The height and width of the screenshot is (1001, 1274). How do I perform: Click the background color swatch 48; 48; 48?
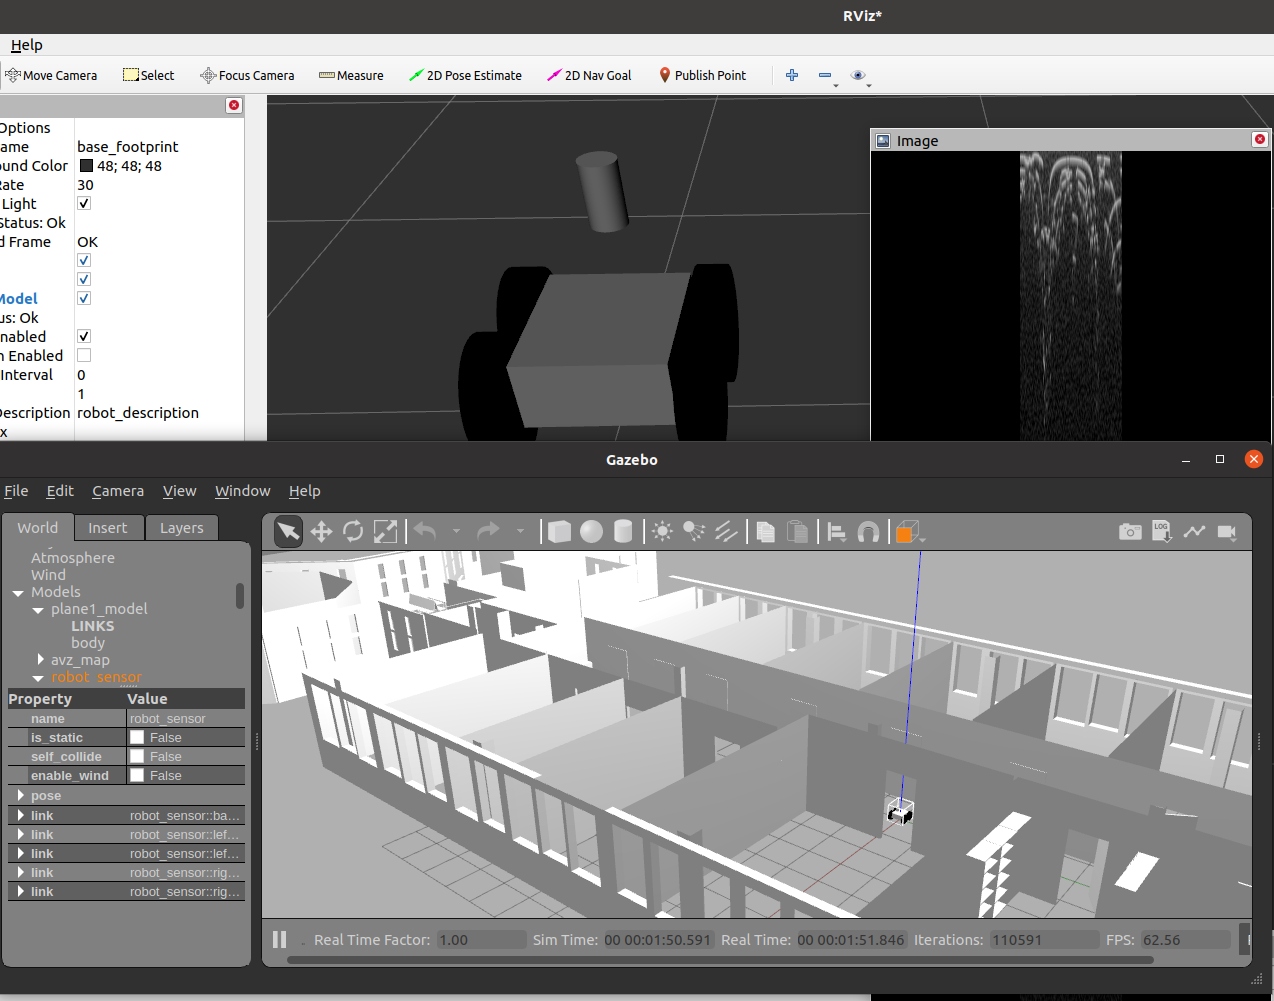pyautogui.click(x=86, y=166)
